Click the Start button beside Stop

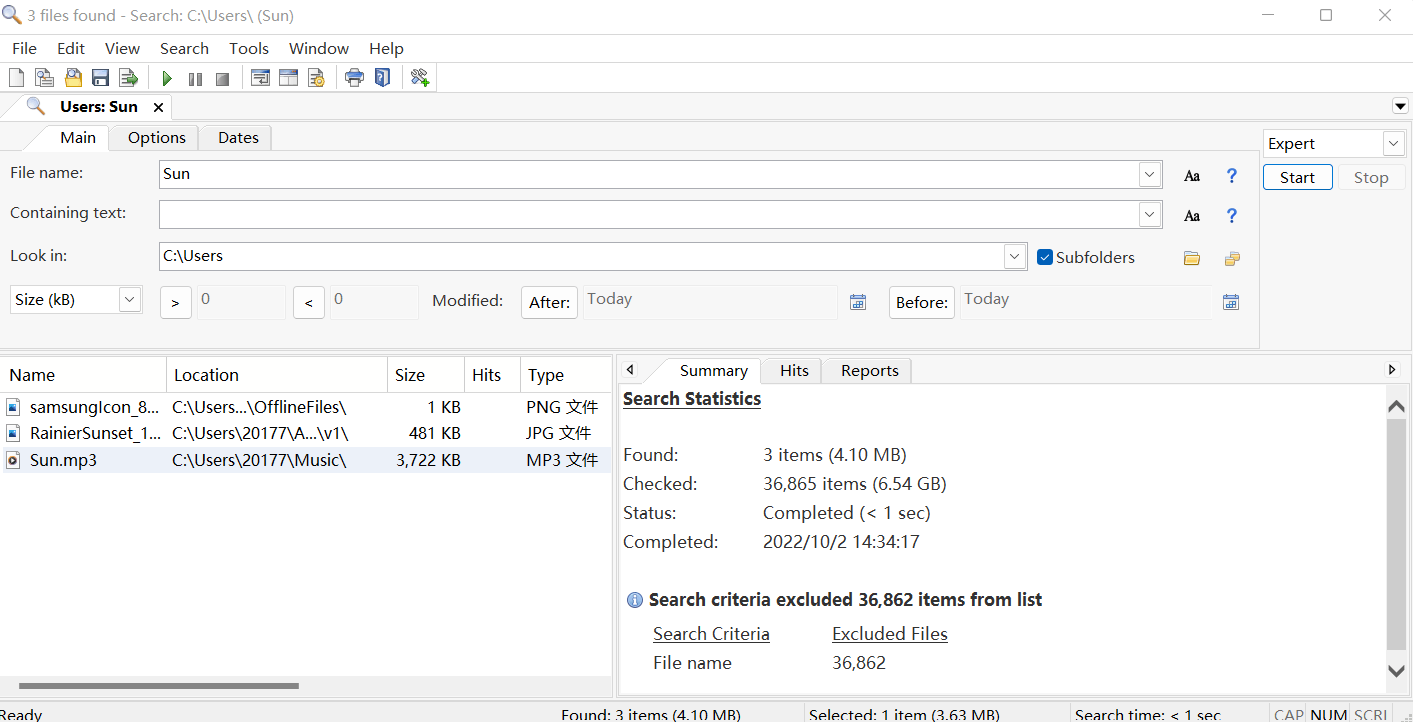1297,177
